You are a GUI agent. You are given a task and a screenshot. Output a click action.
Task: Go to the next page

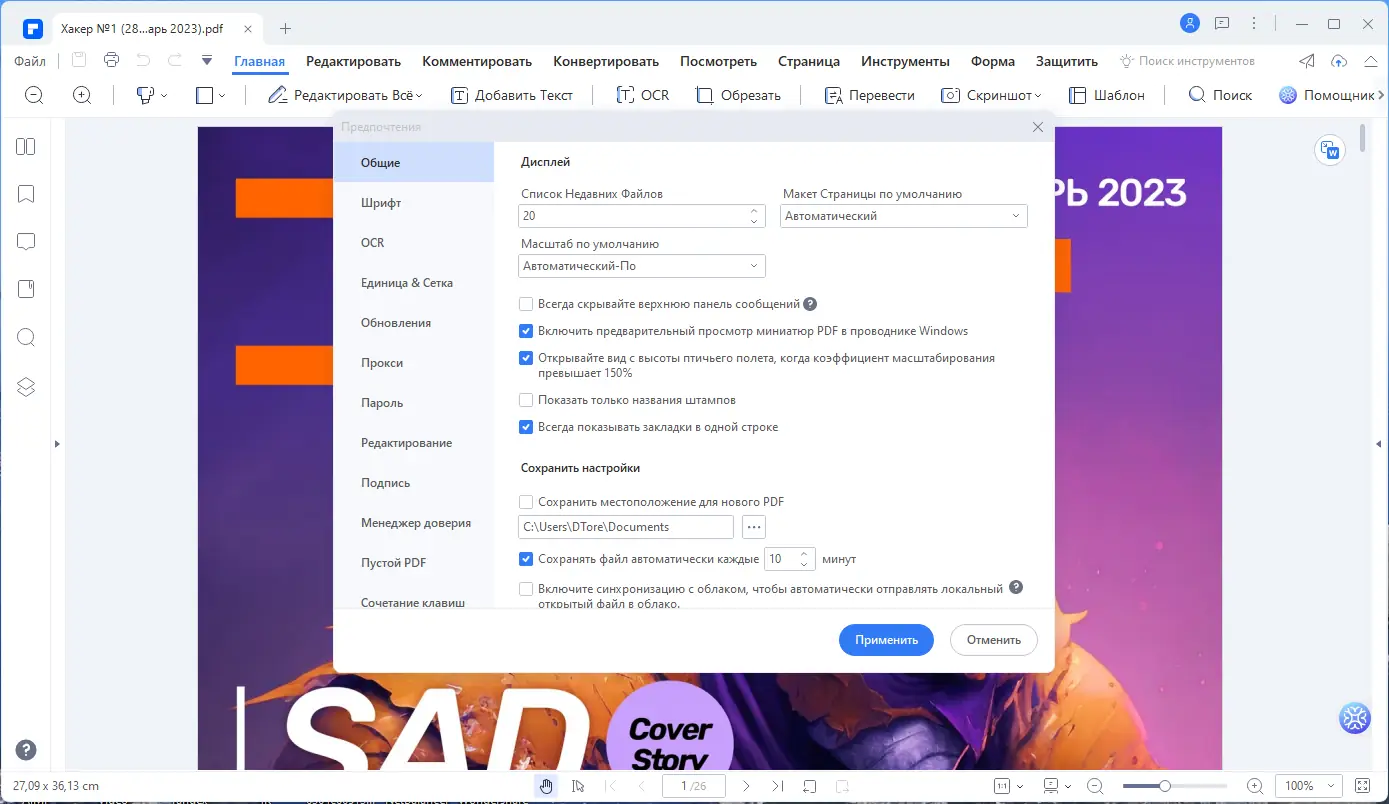point(746,786)
